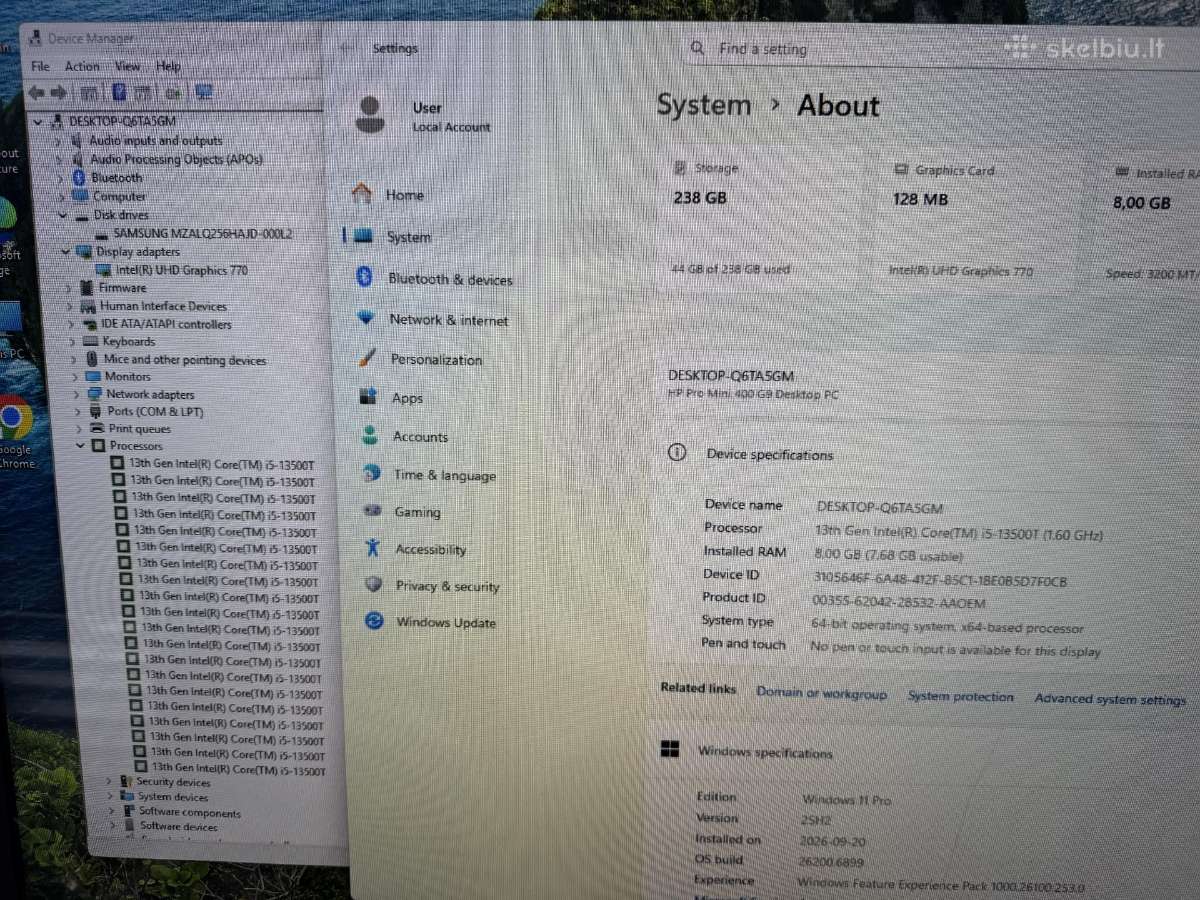Image resolution: width=1200 pixels, height=900 pixels.
Task: Select System devices in device tree
Action: pyautogui.click(x=173, y=797)
